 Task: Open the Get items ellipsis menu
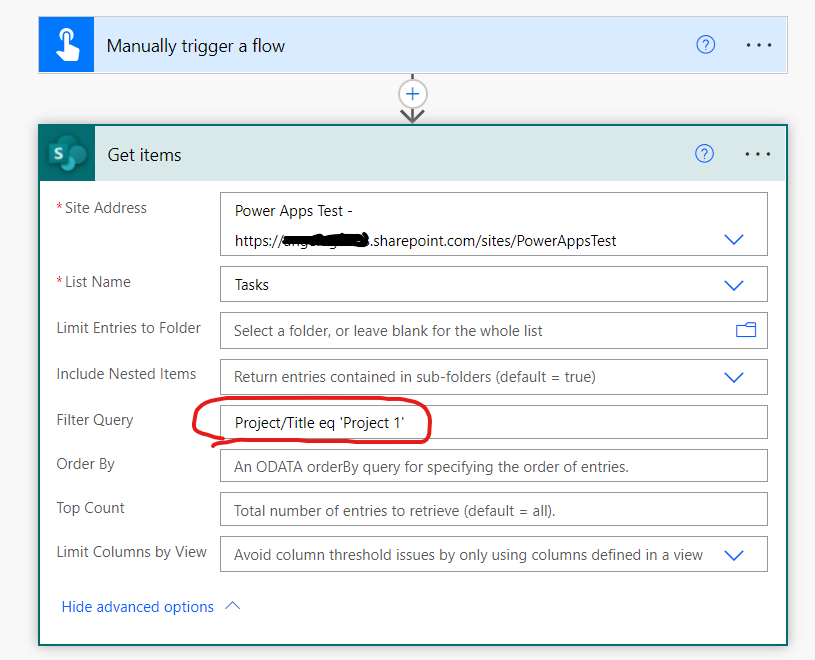click(758, 154)
